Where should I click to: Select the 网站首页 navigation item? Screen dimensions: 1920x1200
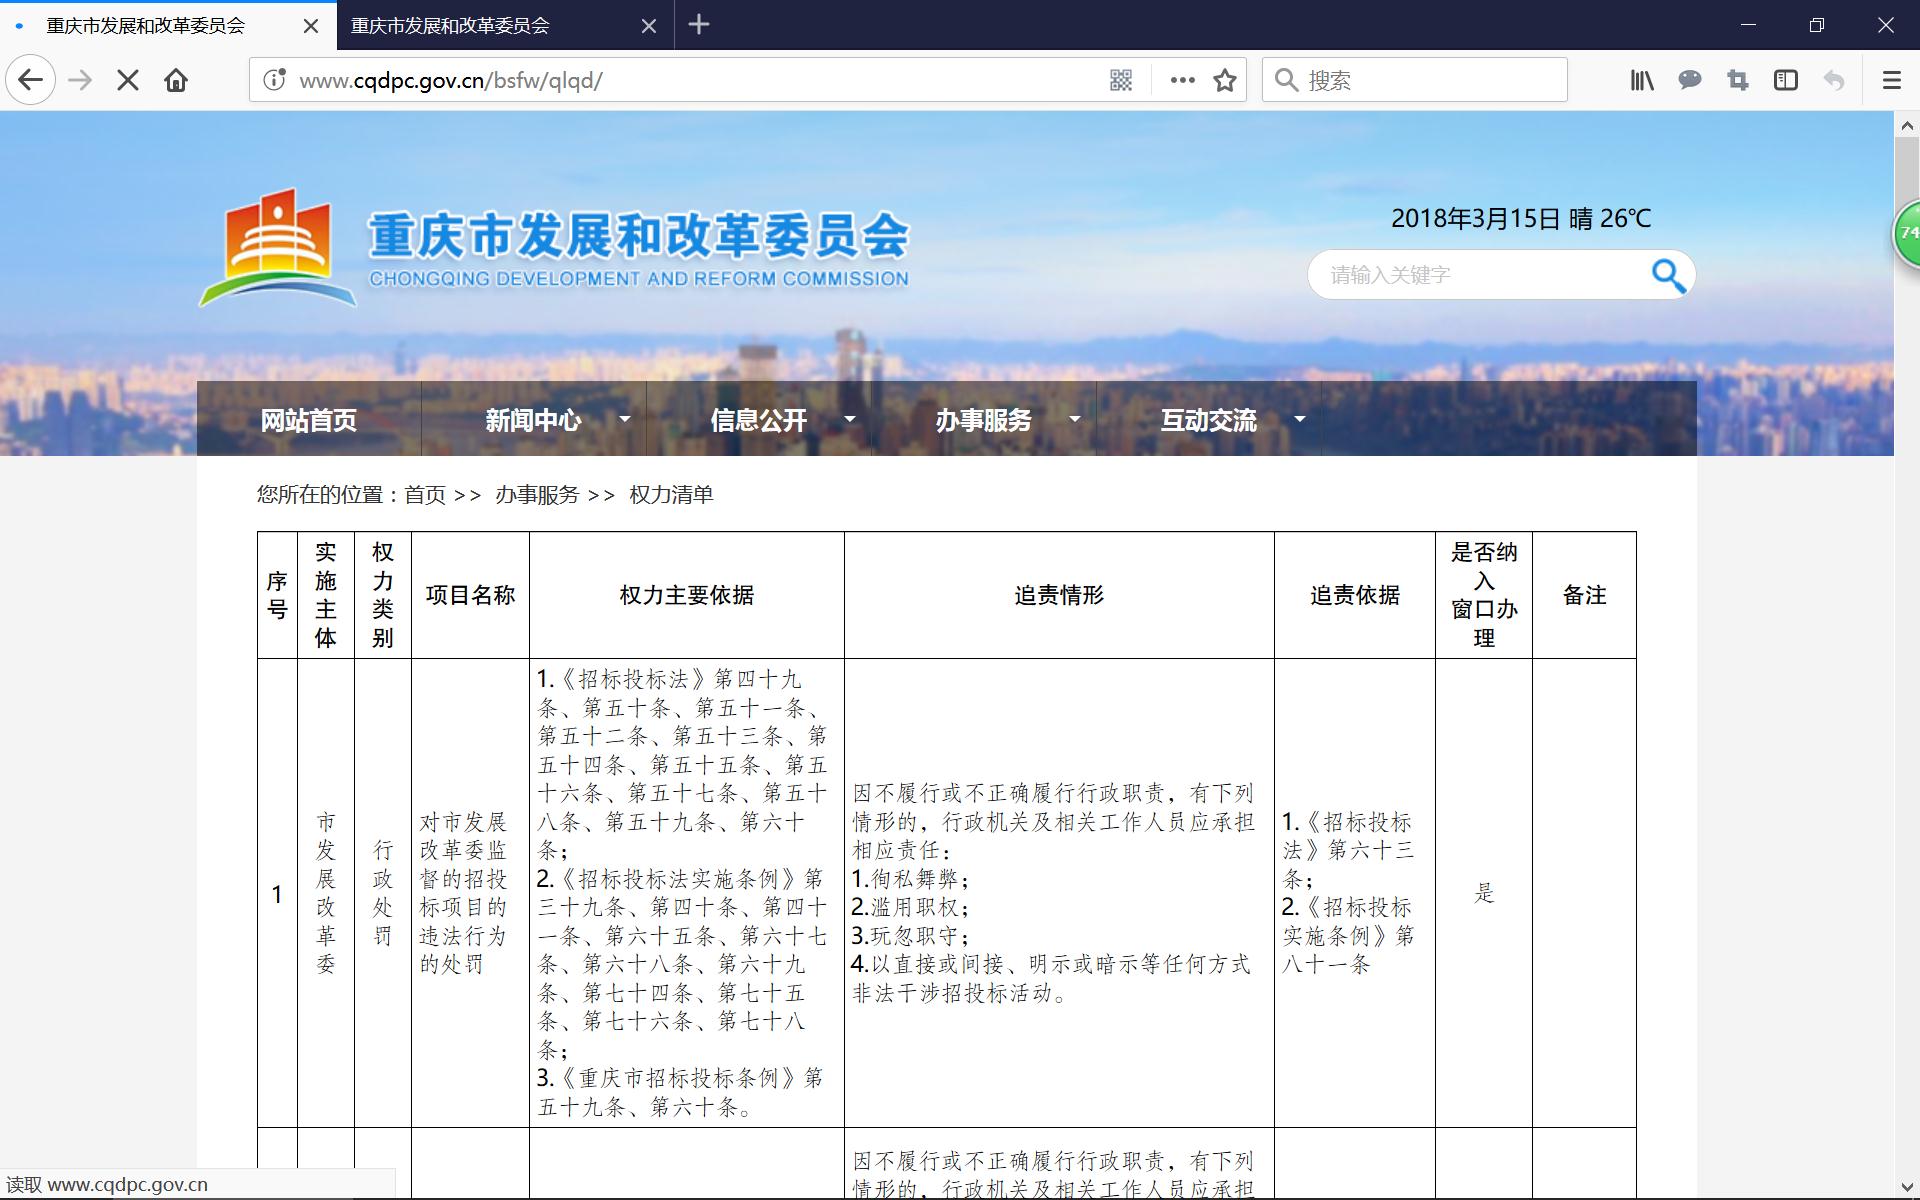[309, 420]
